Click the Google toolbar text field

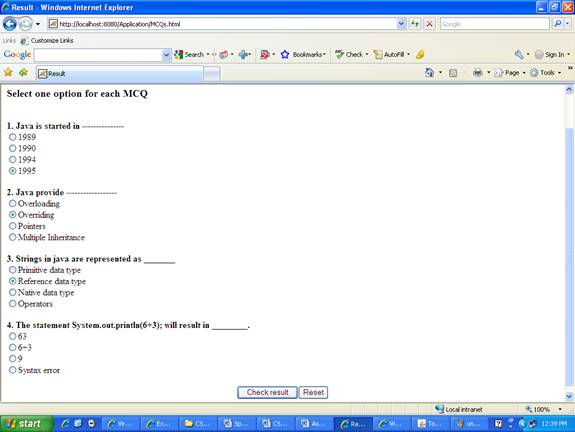[x=98, y=55]
